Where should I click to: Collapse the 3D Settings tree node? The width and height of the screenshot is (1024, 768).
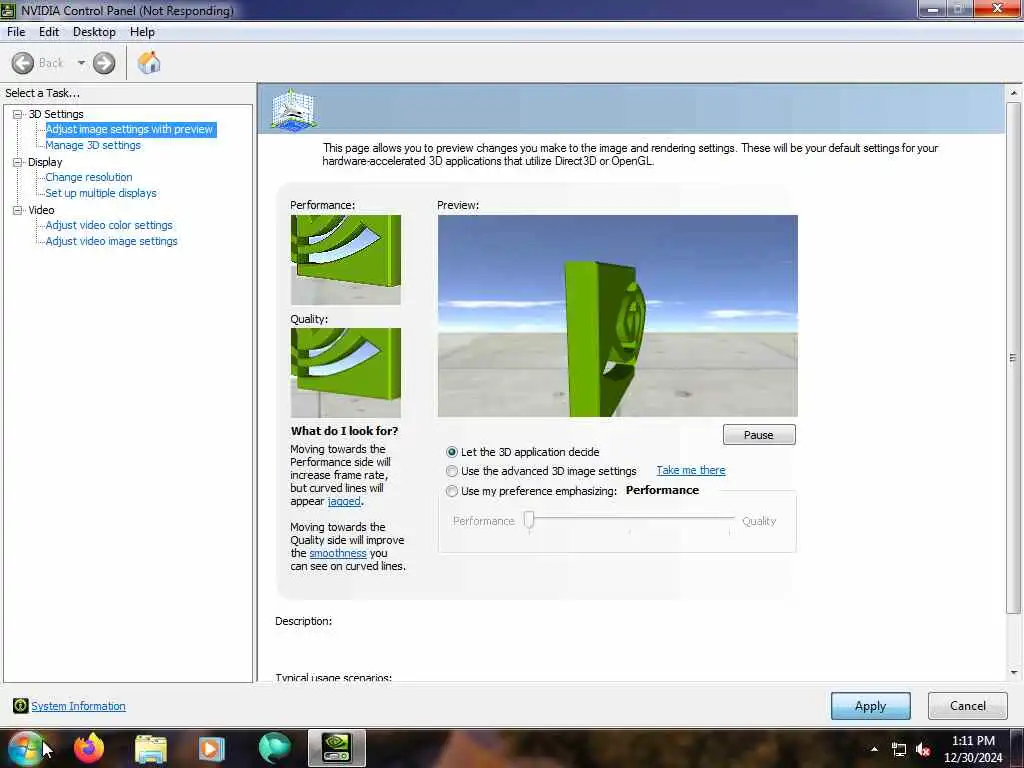[18, 114]
